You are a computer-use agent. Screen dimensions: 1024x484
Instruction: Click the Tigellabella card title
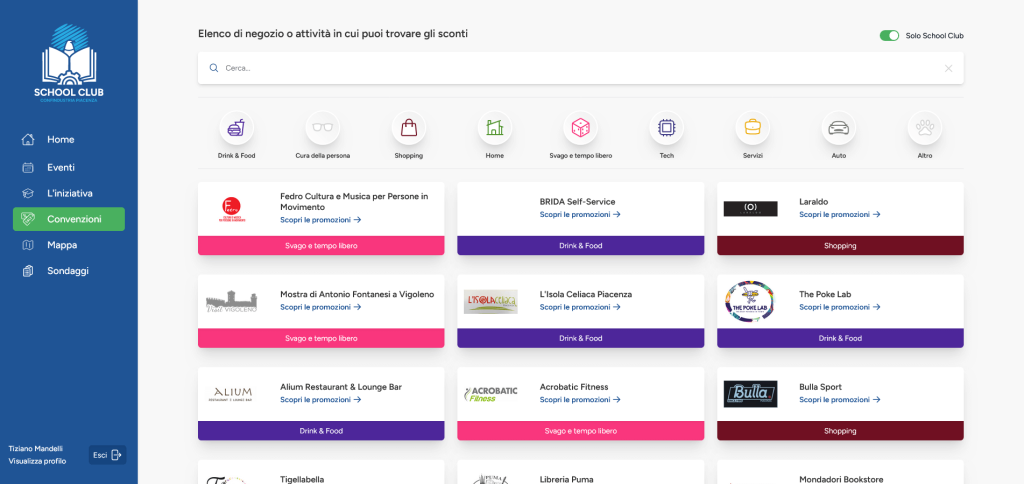point(302,479)
